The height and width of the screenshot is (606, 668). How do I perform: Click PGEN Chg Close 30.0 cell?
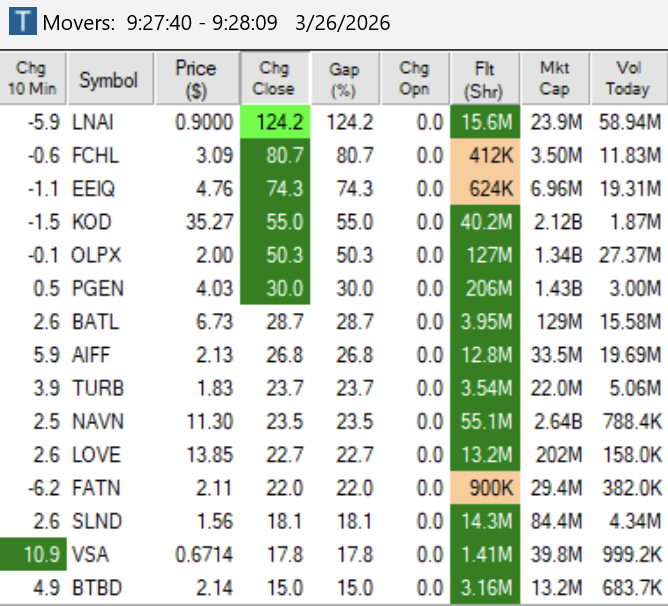275,289
